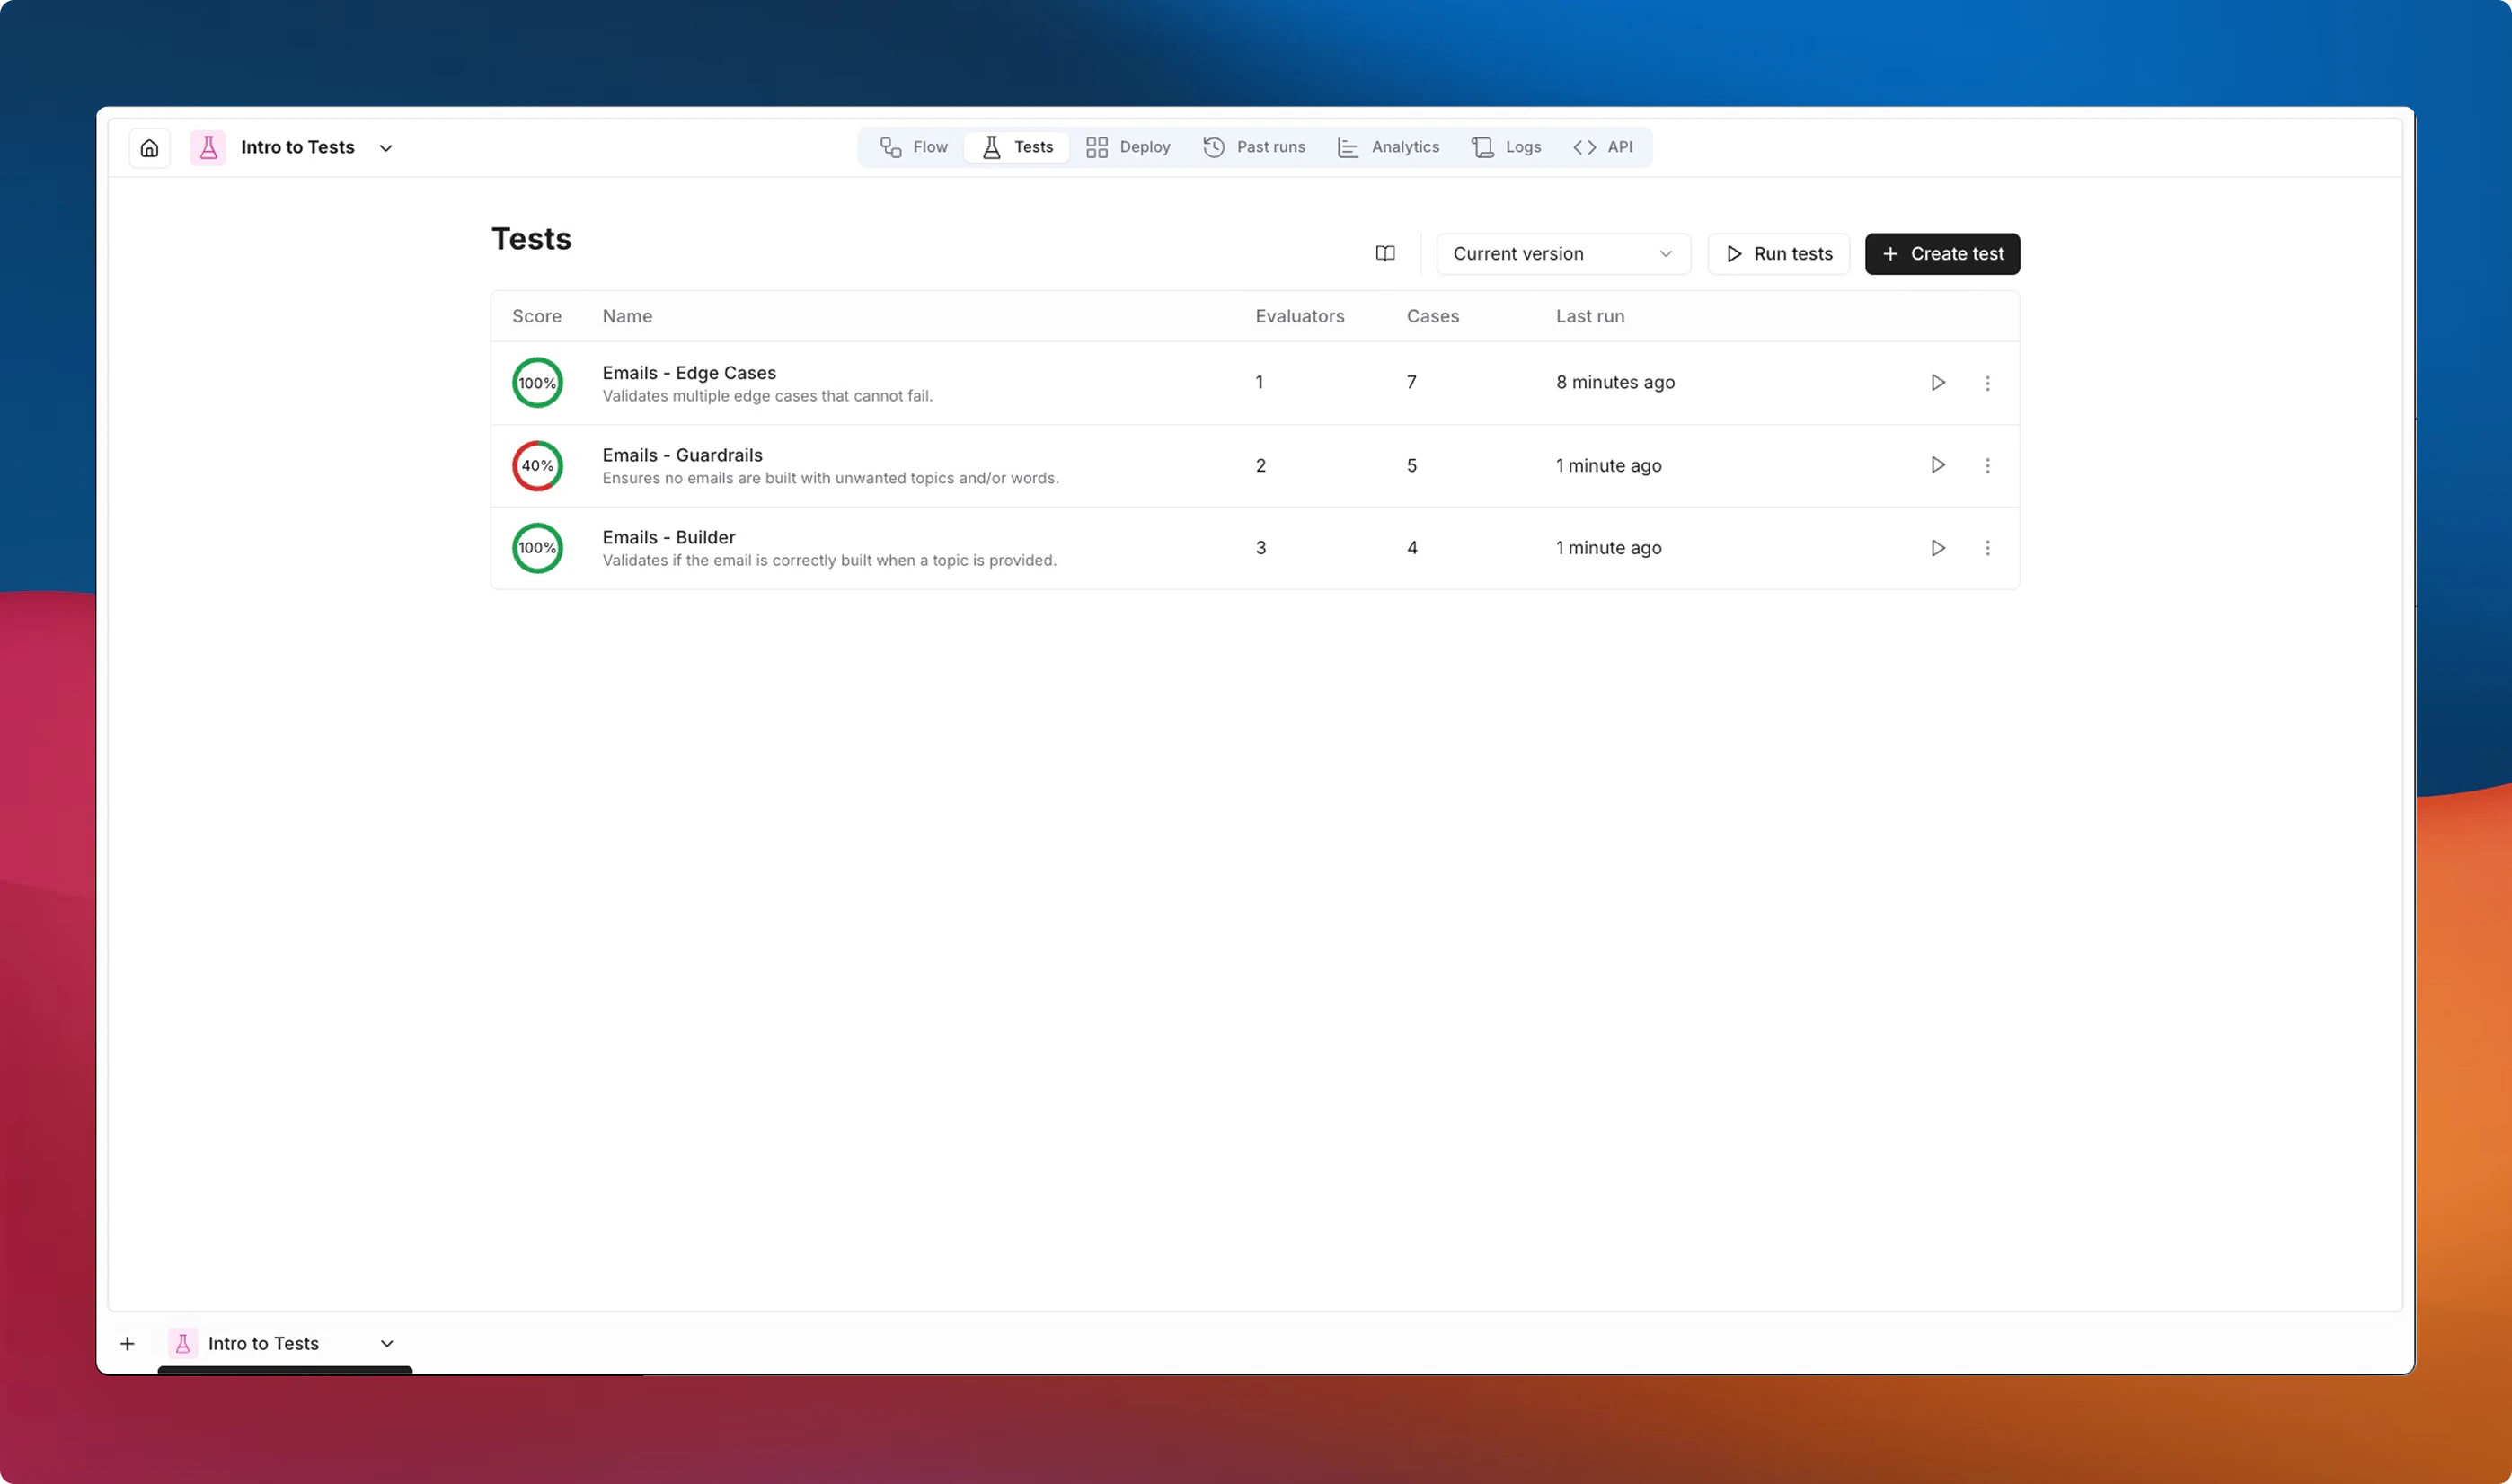Click the Run tests button
The image size is (2512, 1484).
(x=1778, y=254)
